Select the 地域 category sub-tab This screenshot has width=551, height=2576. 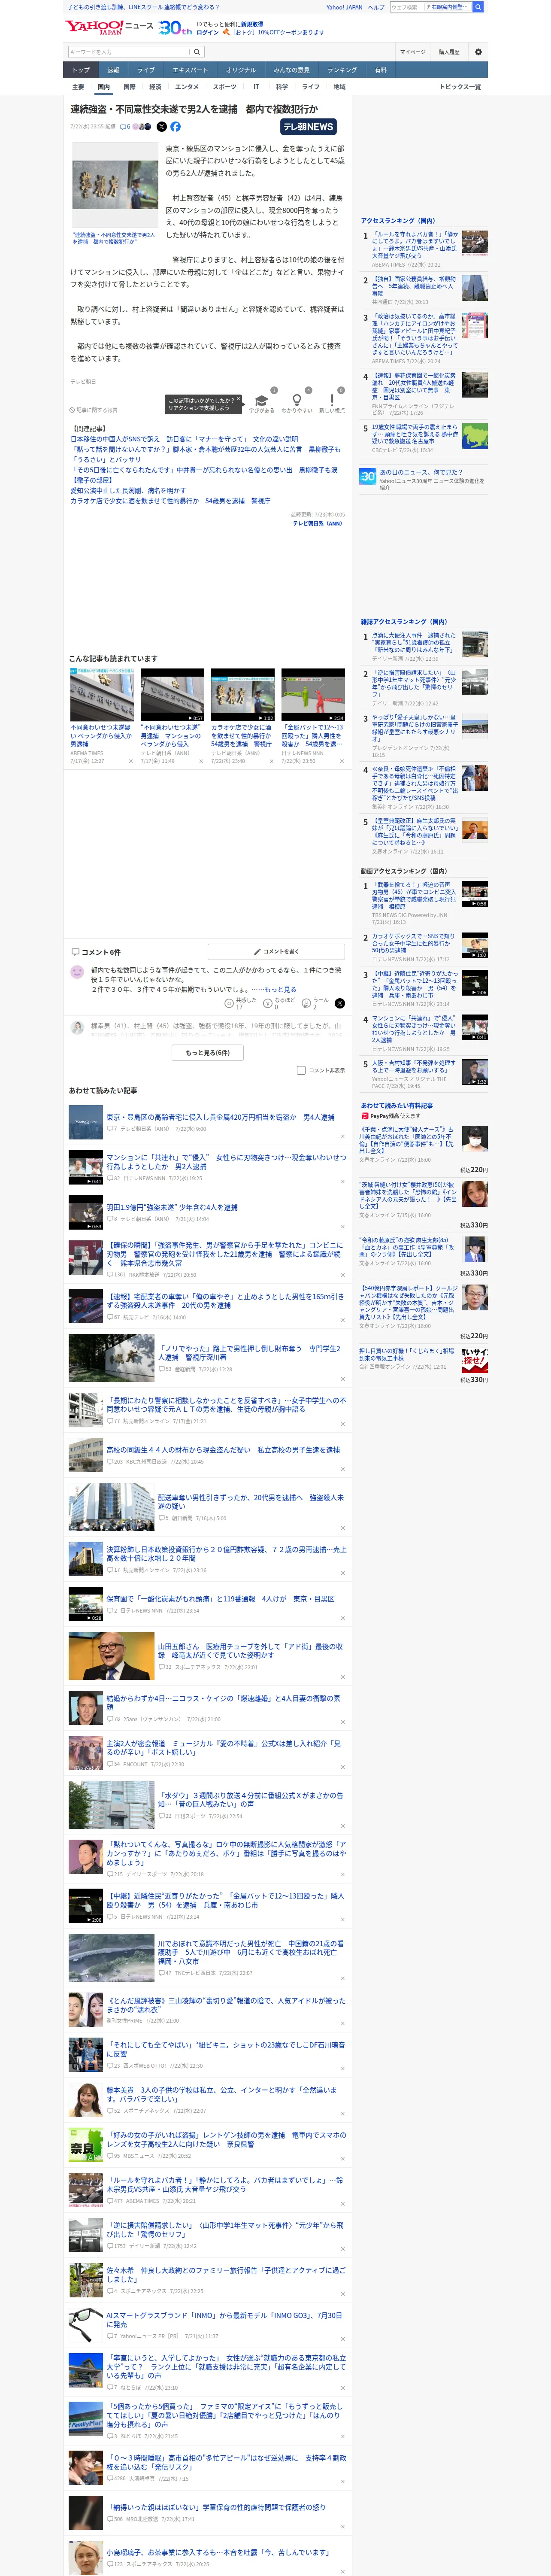pyautogui.click(x=339, y=87)
